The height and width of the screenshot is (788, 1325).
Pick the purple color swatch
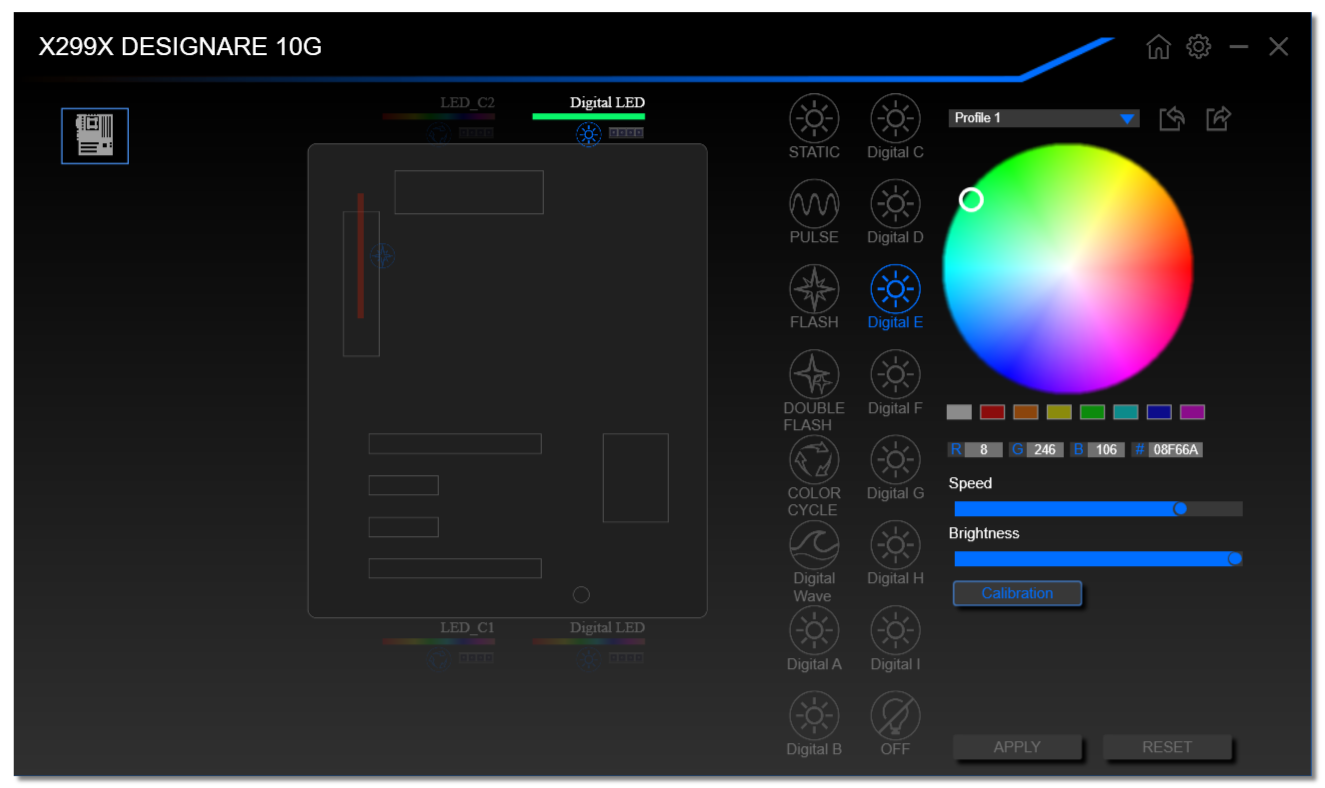pyautogui.click(x=1192, y=412)
